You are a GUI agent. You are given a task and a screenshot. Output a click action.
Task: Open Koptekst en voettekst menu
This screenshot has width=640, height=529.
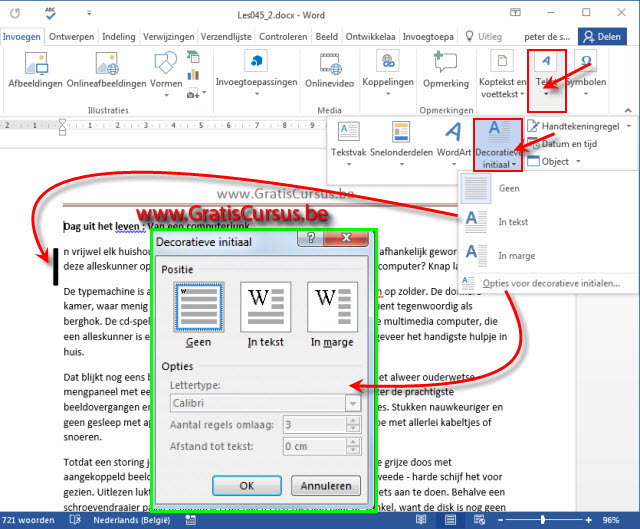click(x=502, y=75)
